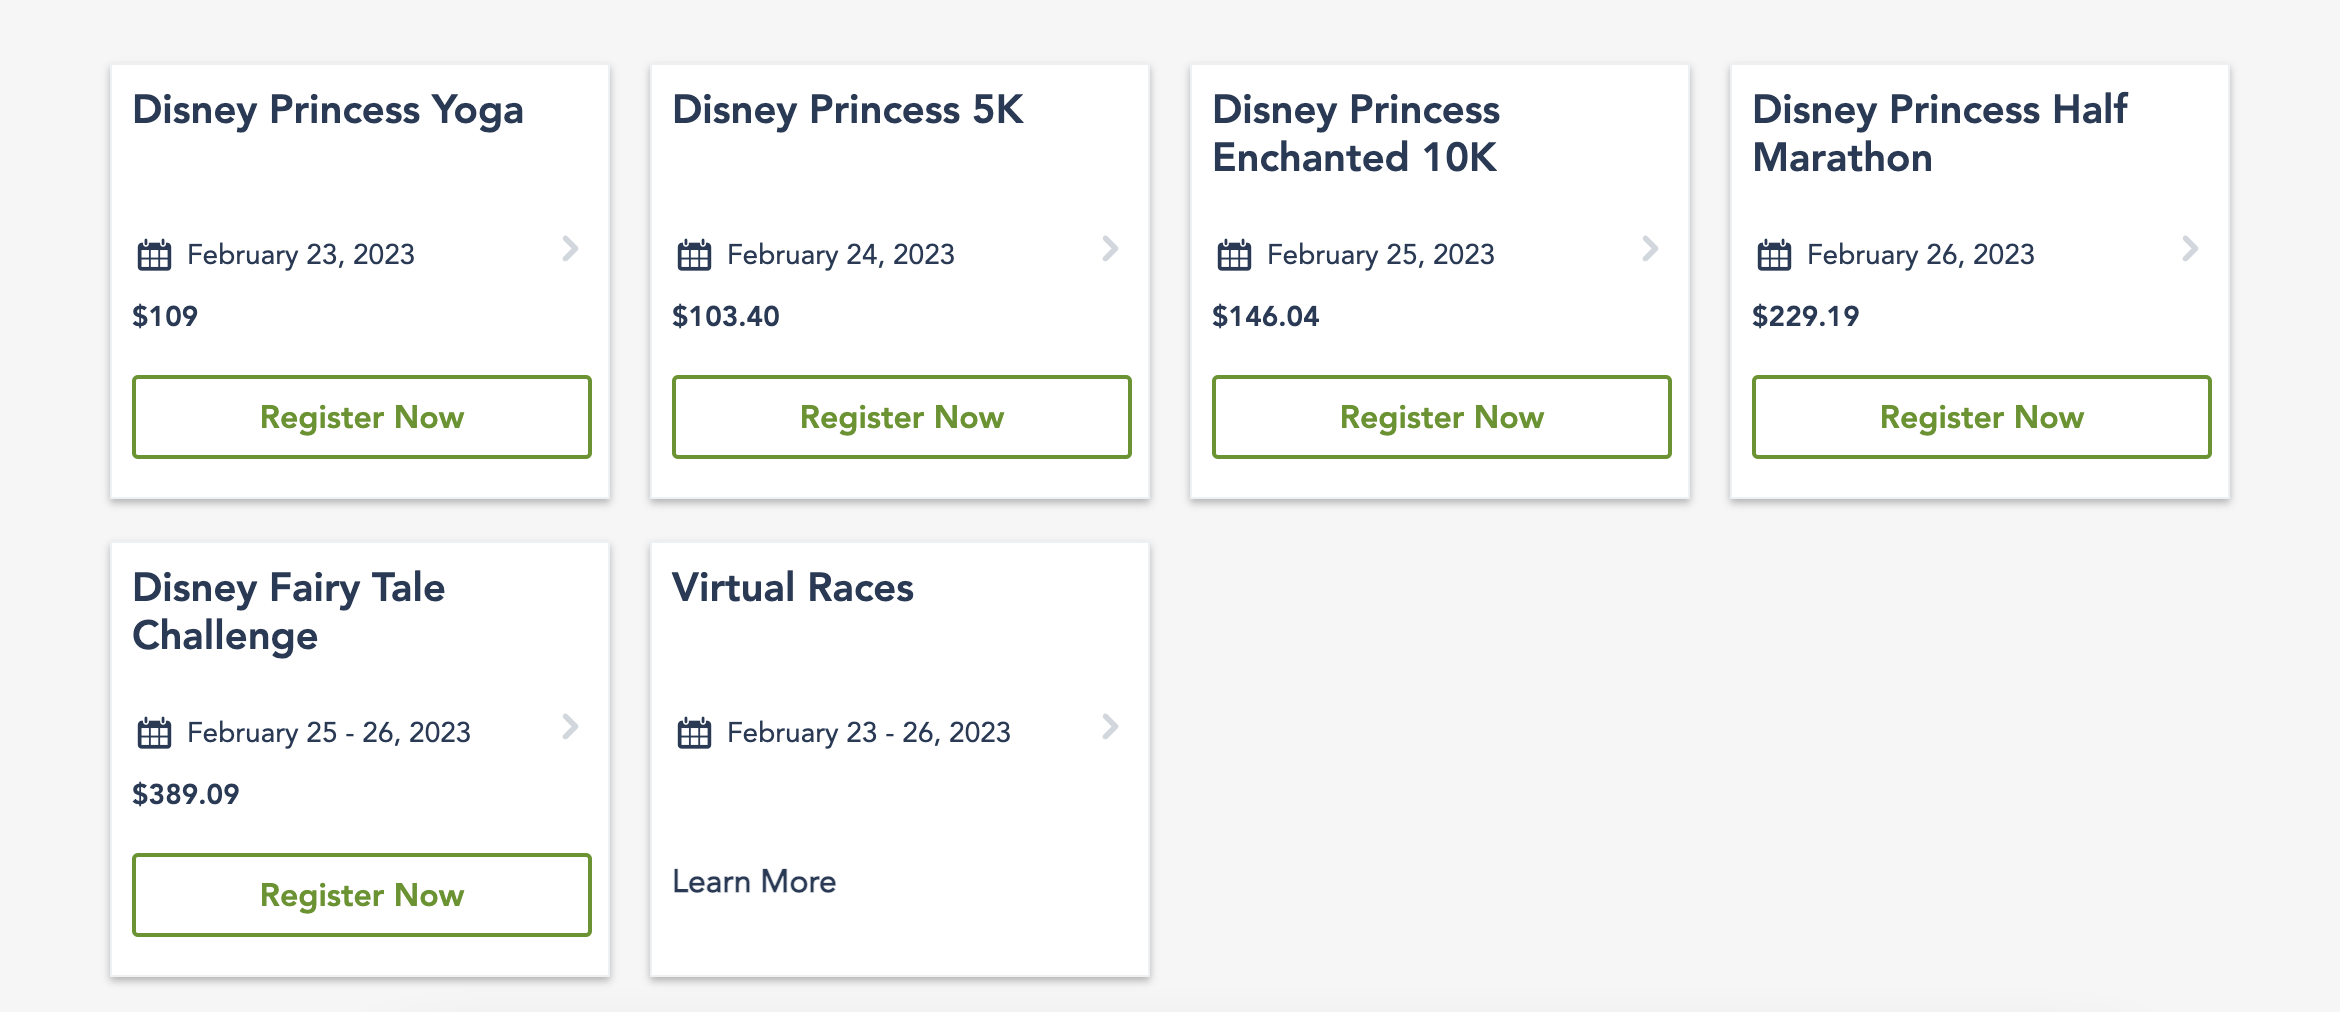2340x1012 pixels.
Task: Click calendar icon on Fairy Tale Challenge card
Action: point(154,733)
